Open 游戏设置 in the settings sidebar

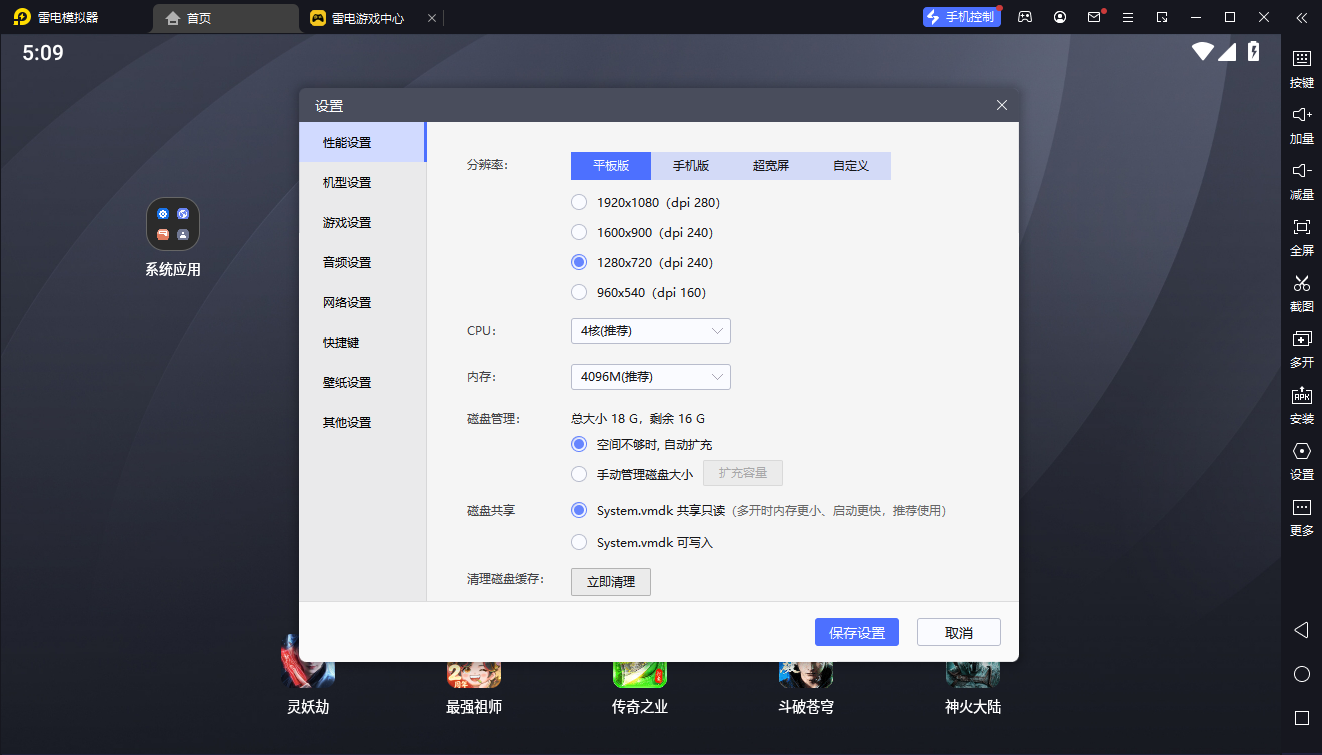347,223
